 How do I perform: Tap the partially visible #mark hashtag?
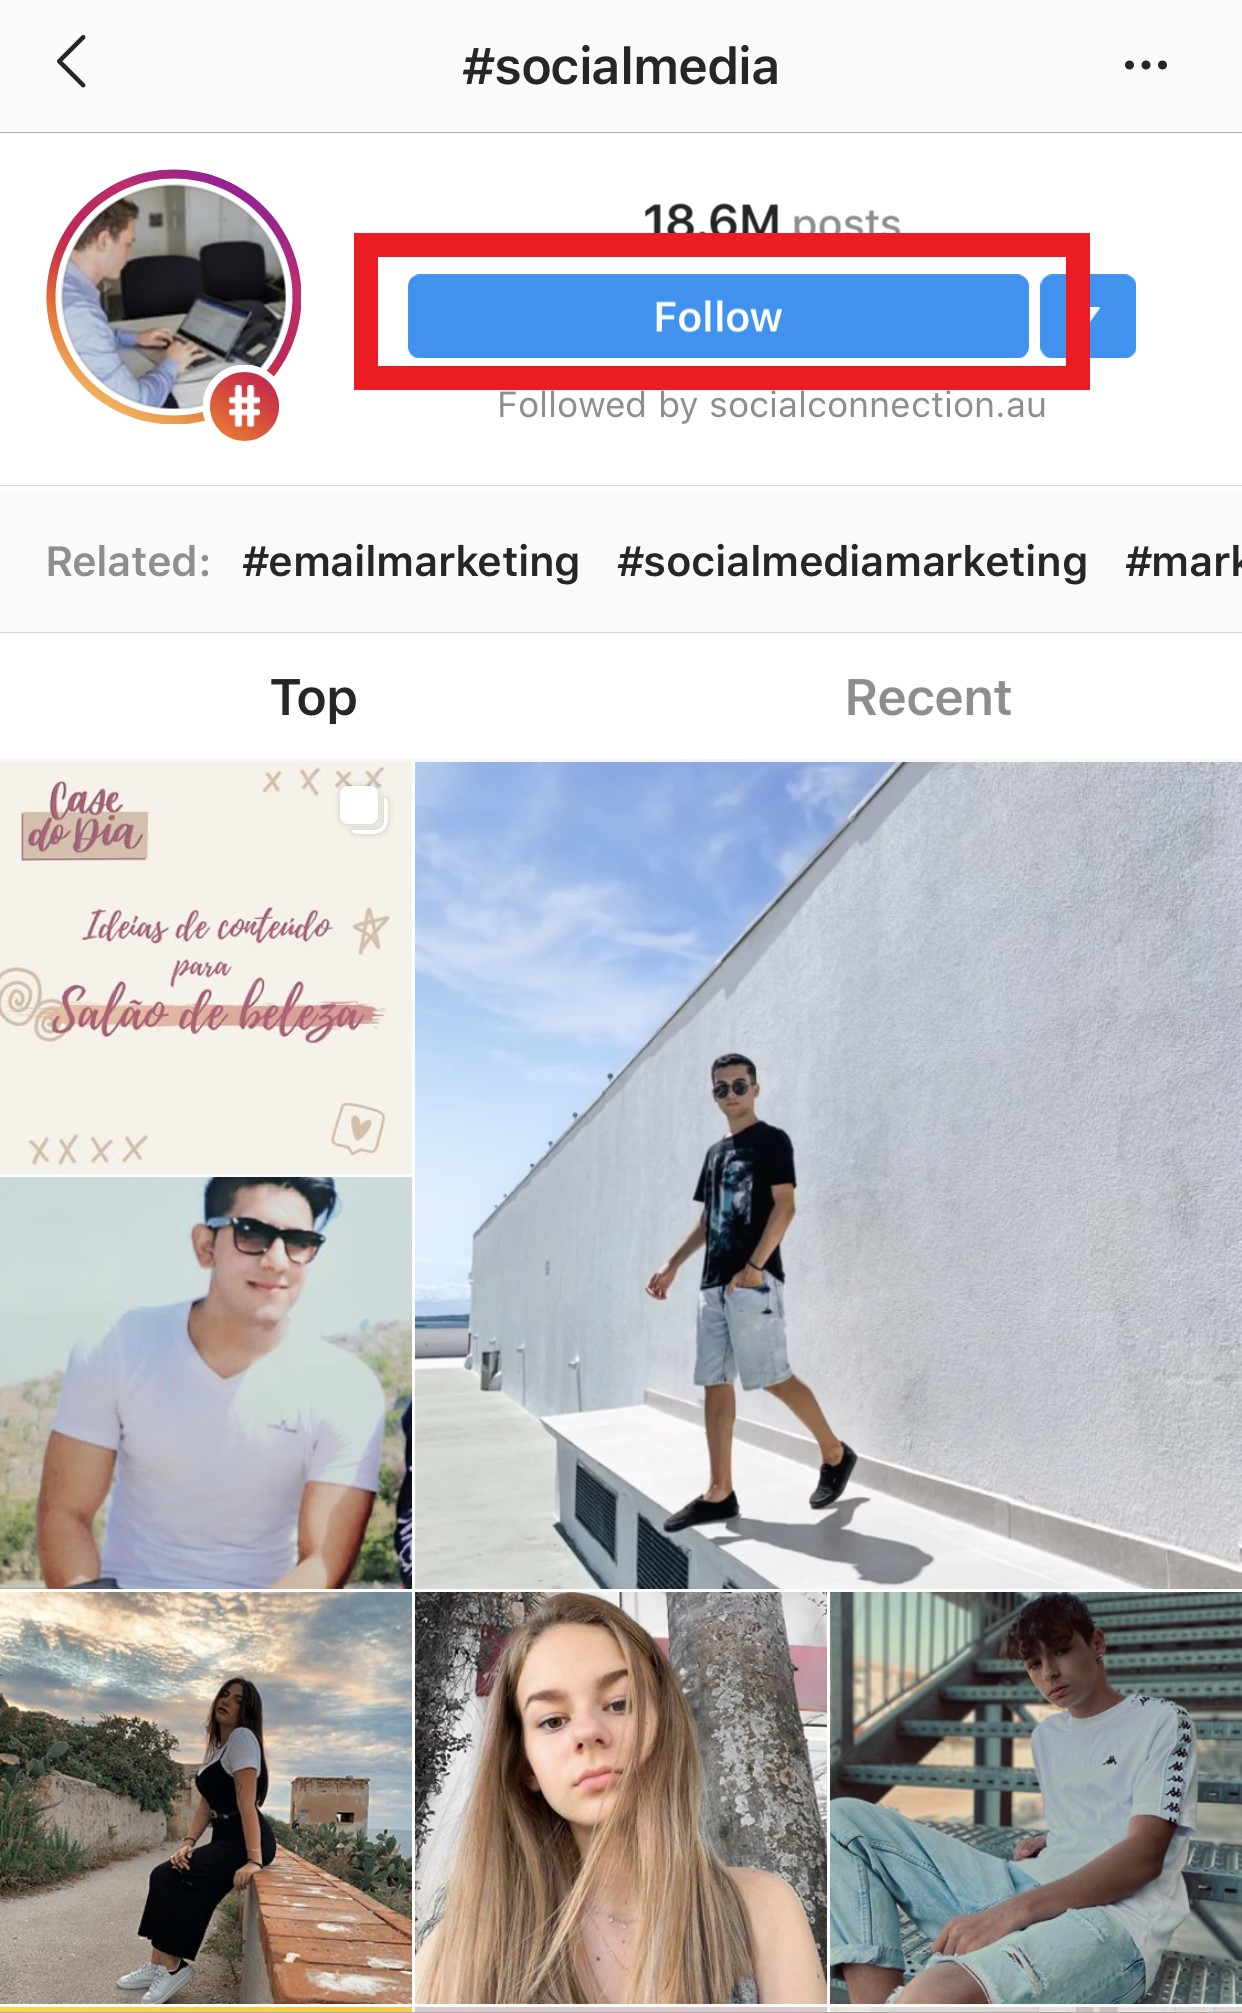click(x=1183, y=561)
